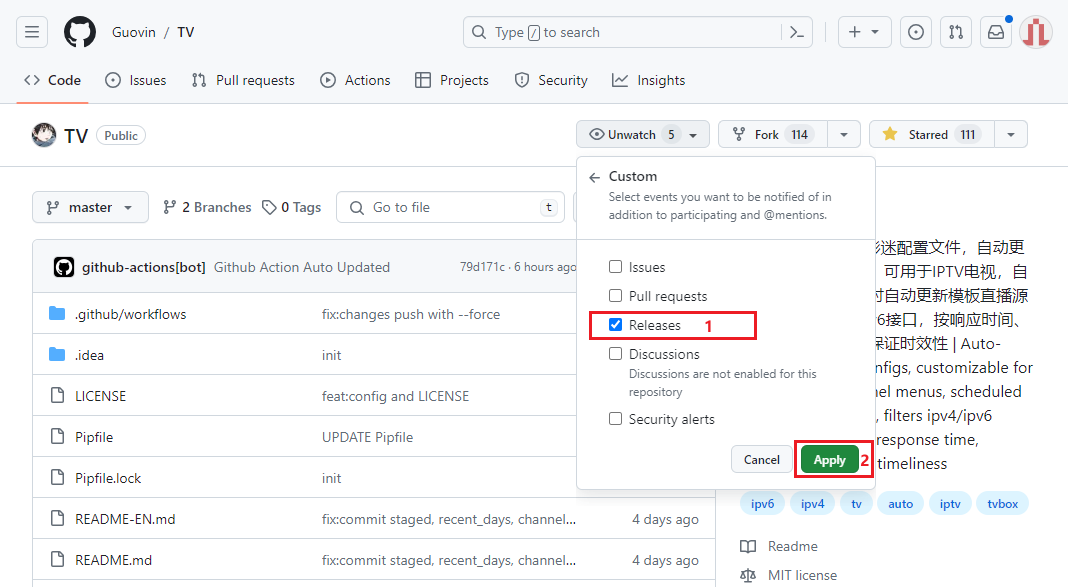1068x587 pixels.
Task: Open the Starred lists dropdown arrow
Action: [x=1011, y=134]
